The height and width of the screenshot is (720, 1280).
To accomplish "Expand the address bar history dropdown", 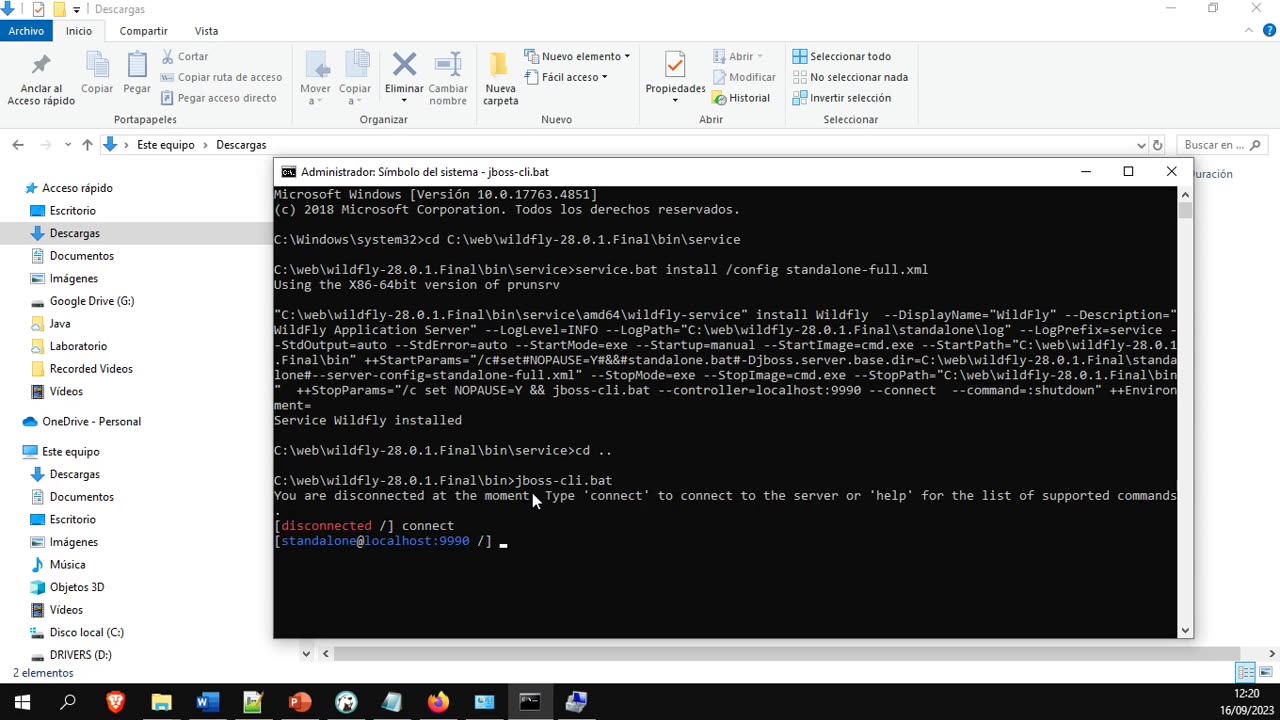I will (1142, 145).
